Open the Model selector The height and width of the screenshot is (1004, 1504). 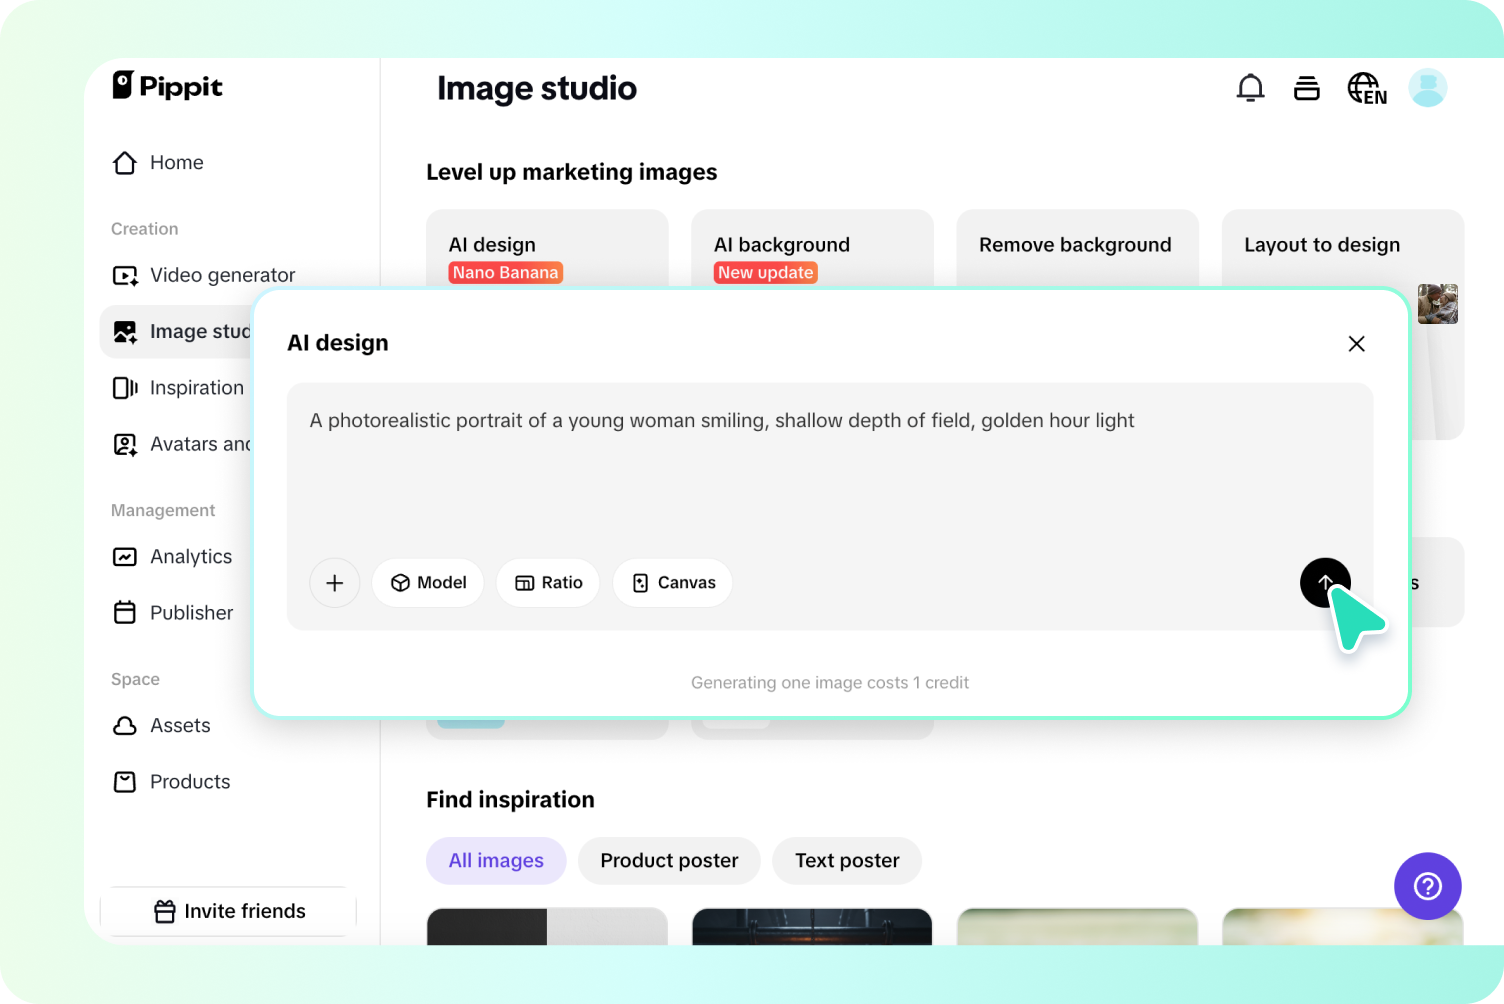[x=428, y=583]
